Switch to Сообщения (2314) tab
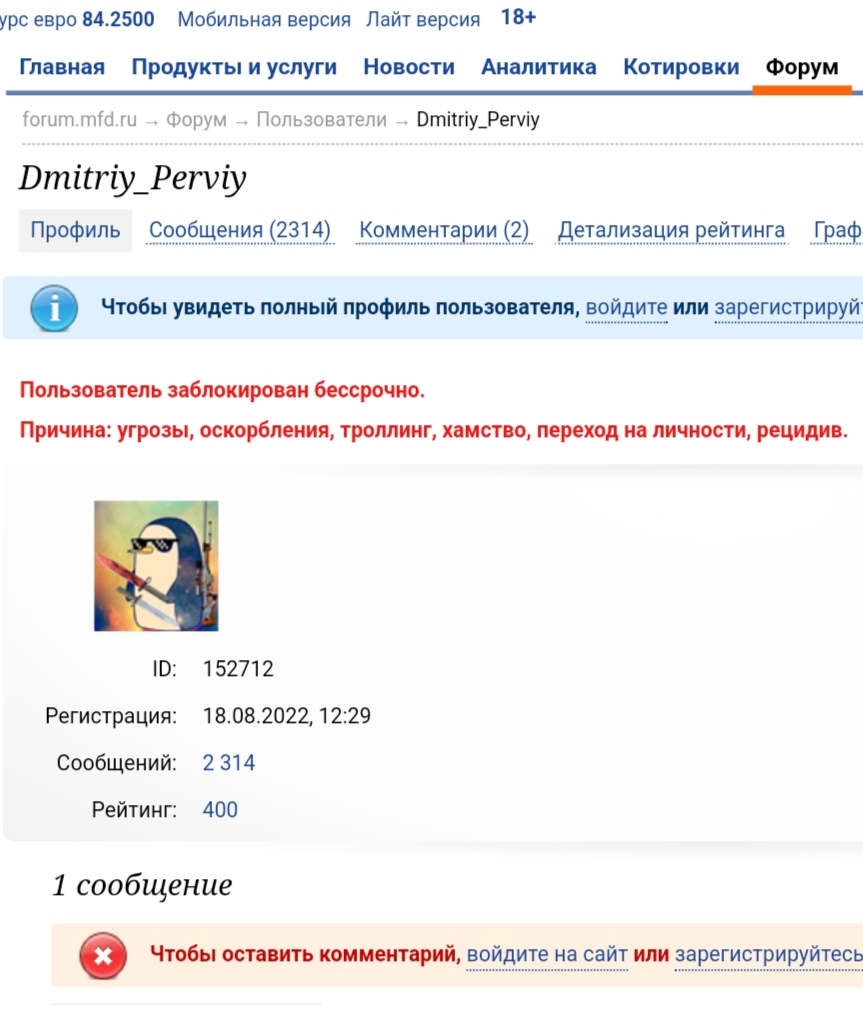Viewport: 863px width, 1014px height. point(240,230)
